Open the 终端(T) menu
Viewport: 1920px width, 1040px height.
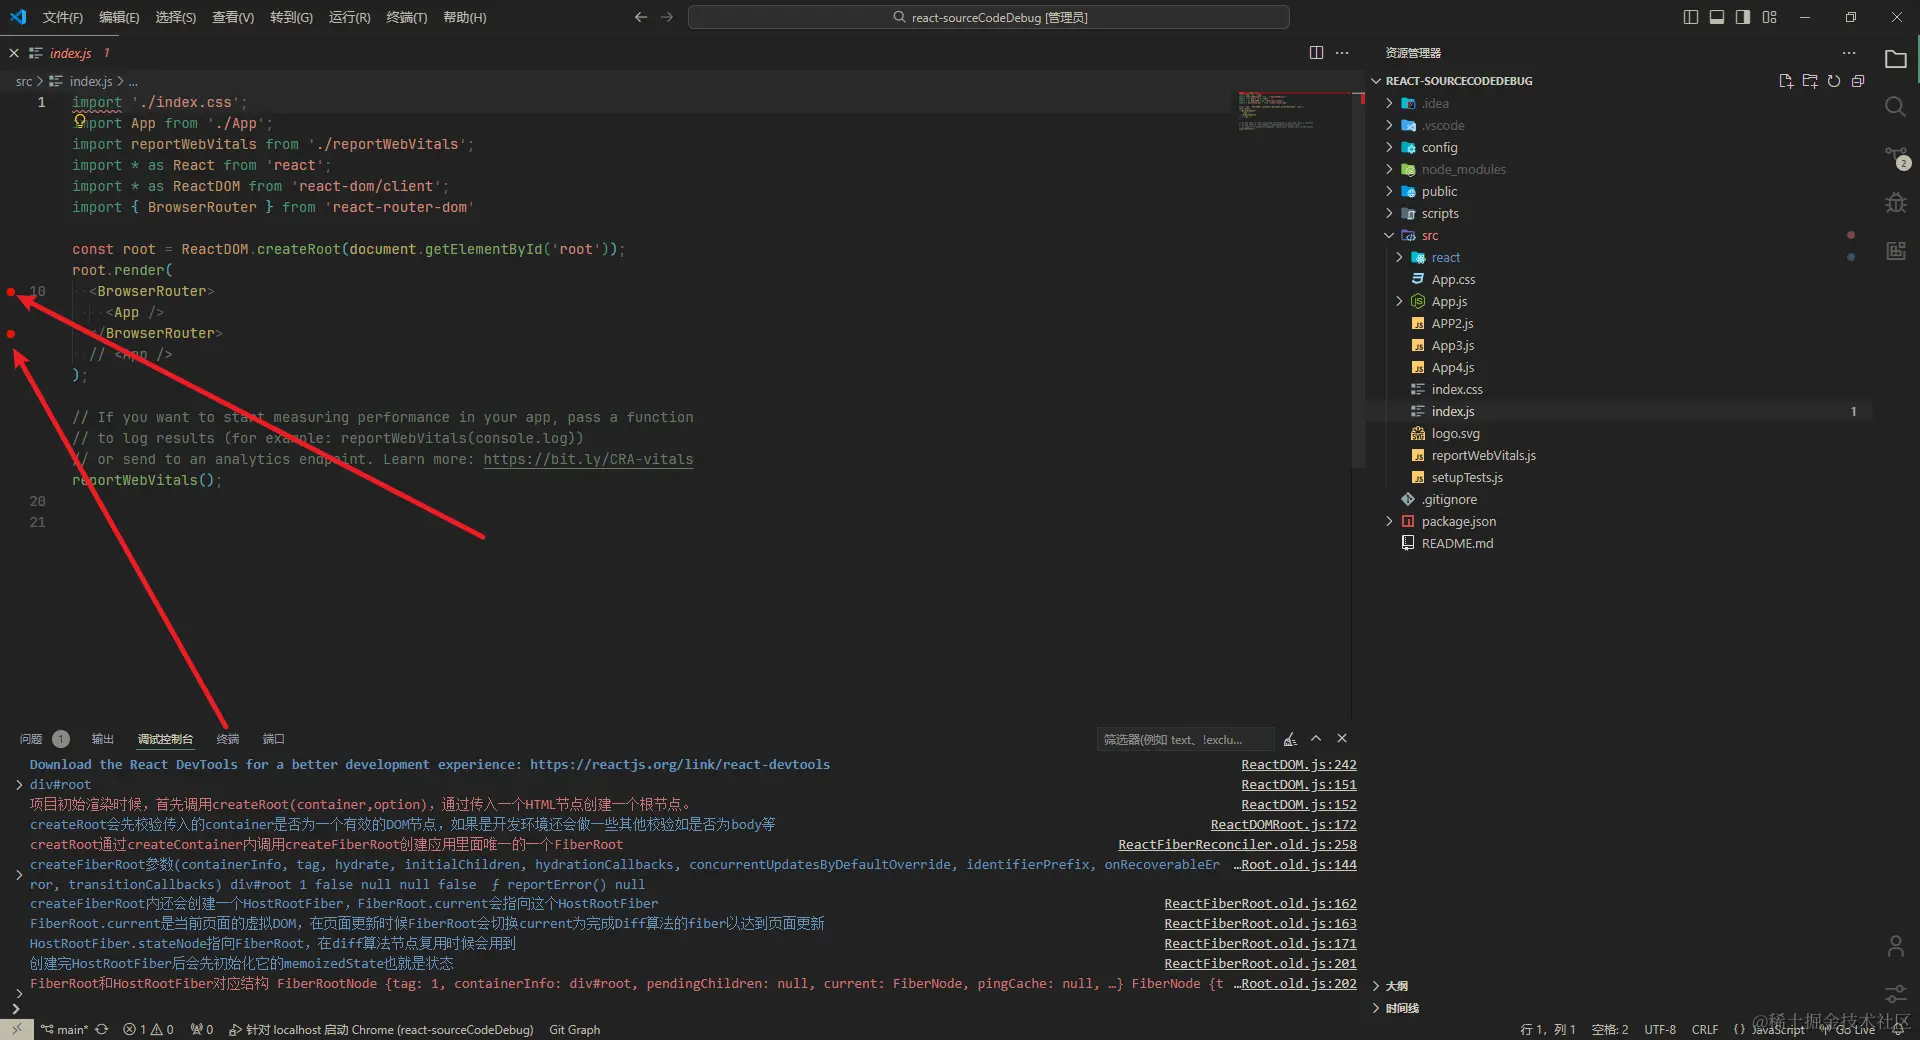coord(406,17)
